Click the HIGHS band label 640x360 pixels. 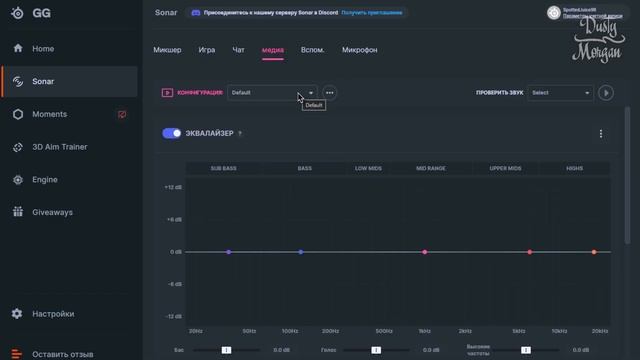[x=574, y=168]
